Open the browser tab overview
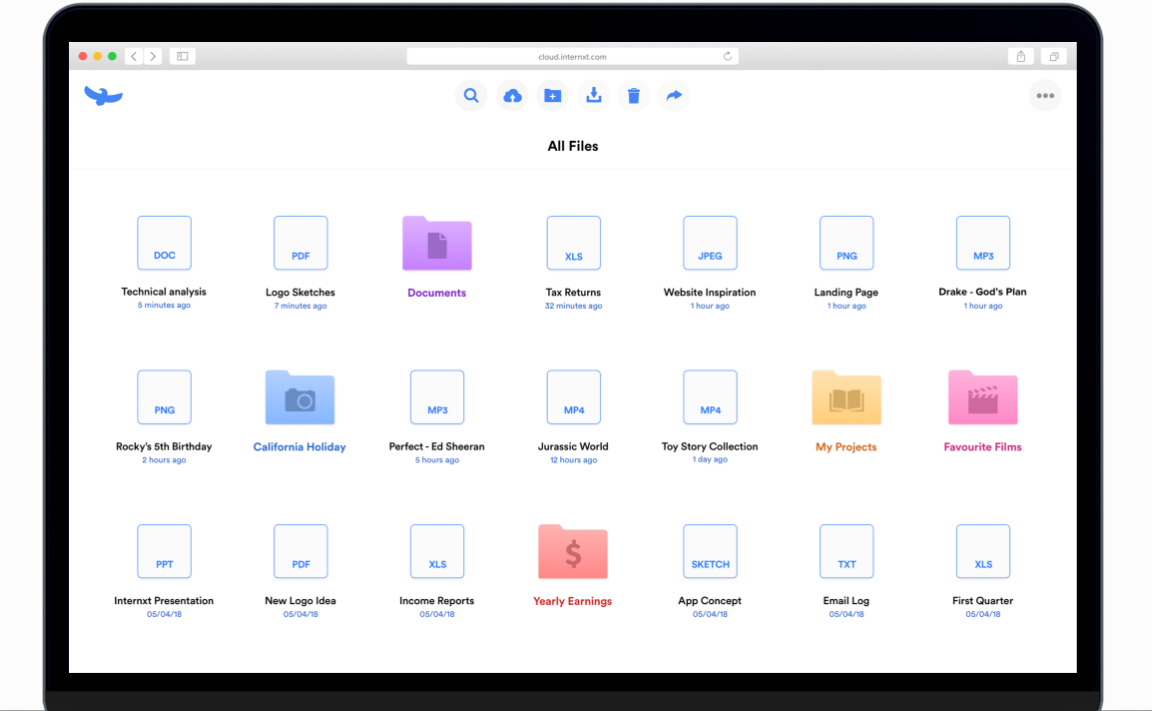Image resolution: width=1152 pixels, height=711 pixels. click(x=1053, y=56)
